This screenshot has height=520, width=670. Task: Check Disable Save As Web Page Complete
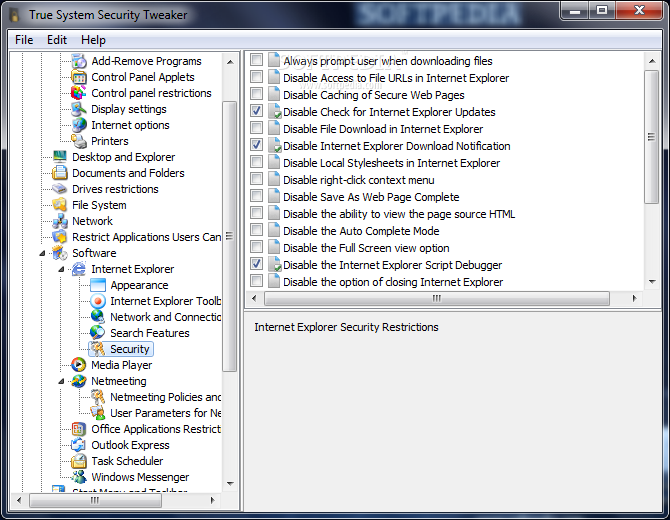256,196
